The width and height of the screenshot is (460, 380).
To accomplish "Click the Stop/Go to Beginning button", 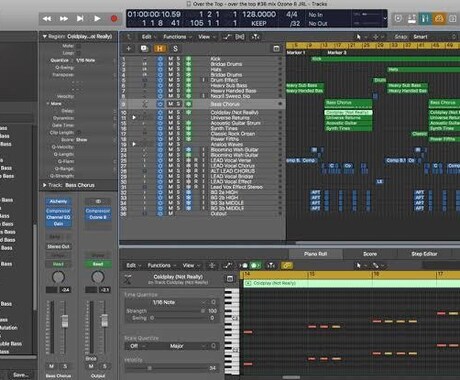I will click(x=80, y=19).
